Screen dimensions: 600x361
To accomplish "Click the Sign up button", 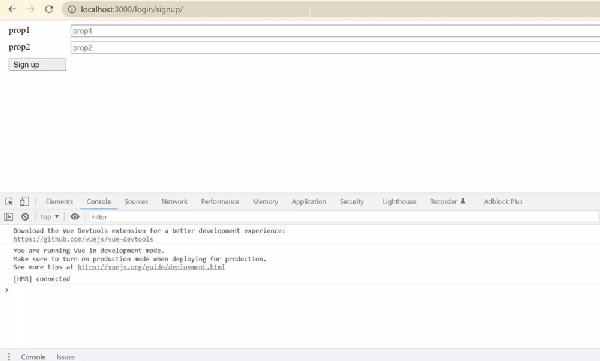I will pos(37,65).
